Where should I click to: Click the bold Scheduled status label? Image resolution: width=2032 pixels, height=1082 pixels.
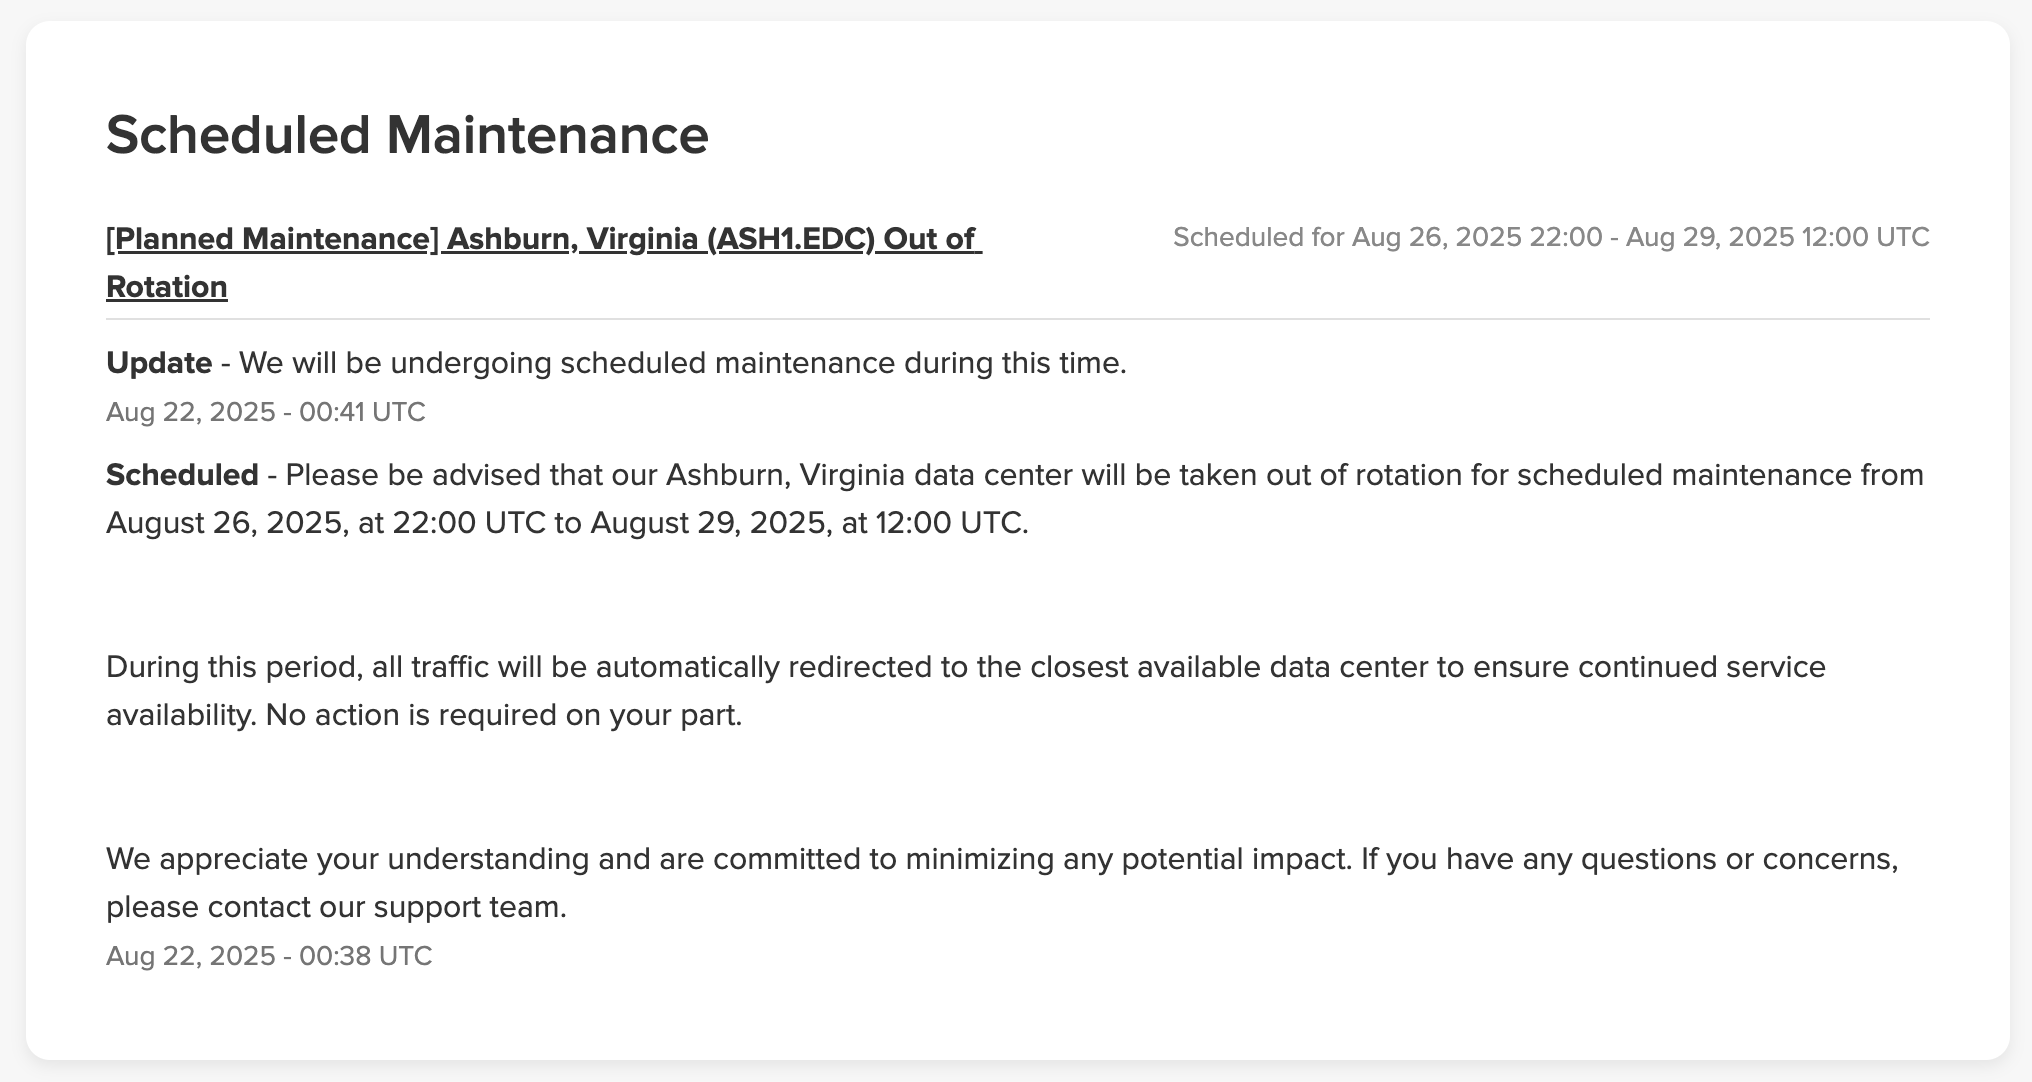[182, 475]
